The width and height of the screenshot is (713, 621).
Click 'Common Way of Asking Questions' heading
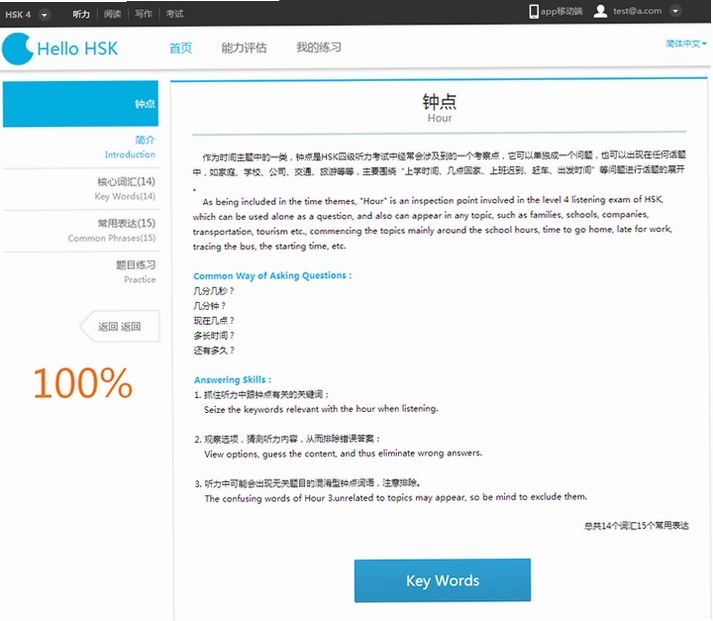point(272,275)
